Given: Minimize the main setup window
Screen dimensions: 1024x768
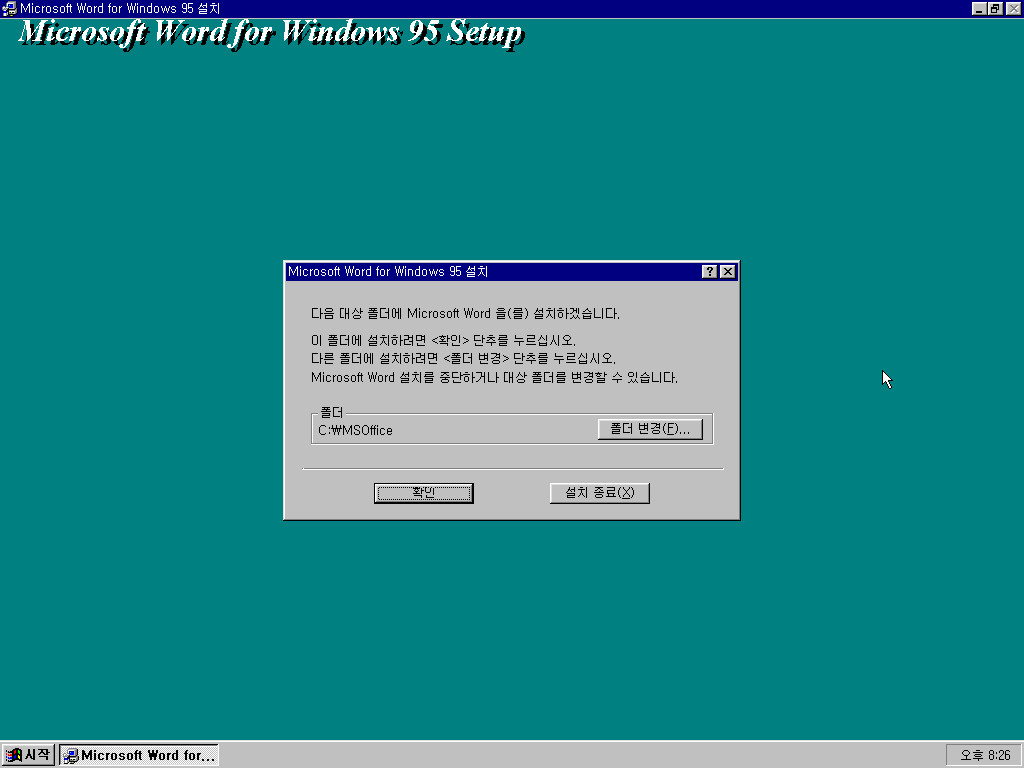Looking at the screenshot, I should 978,8.
